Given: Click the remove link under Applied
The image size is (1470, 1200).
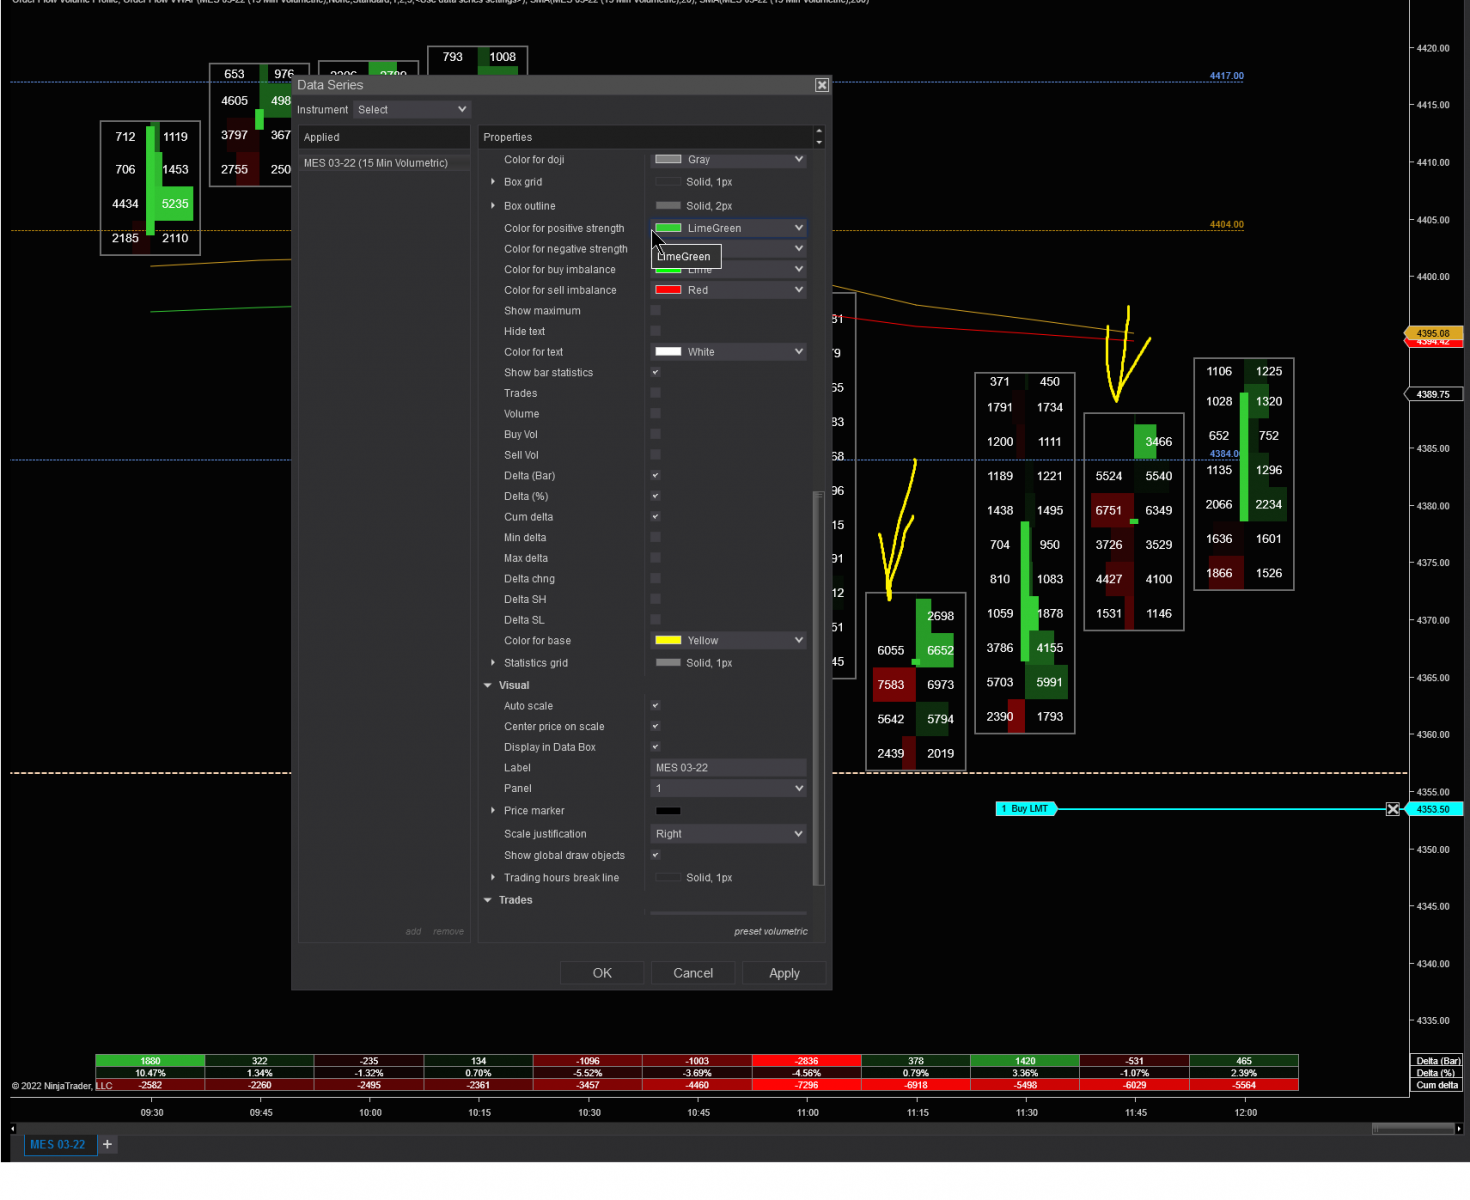Looking at the screenshot, I should [x=448, y=932].
